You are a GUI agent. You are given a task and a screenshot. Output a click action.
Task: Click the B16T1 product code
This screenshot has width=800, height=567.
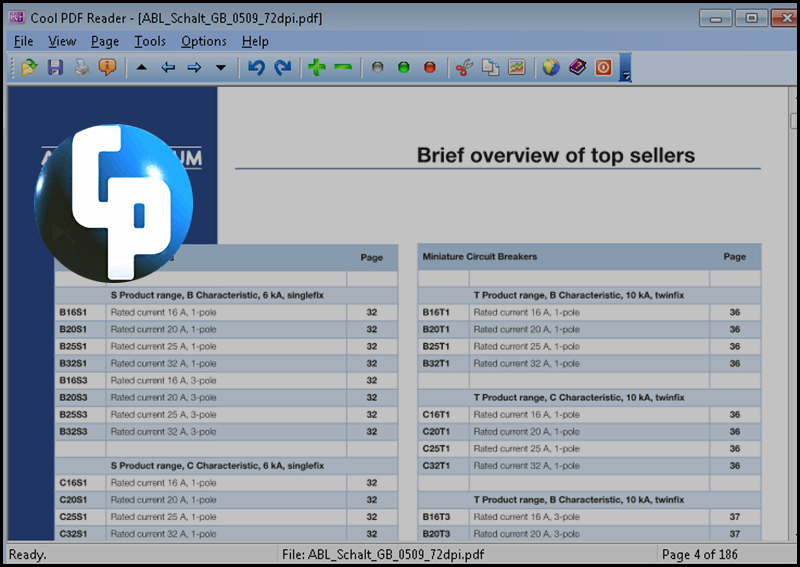click(436, 312)
